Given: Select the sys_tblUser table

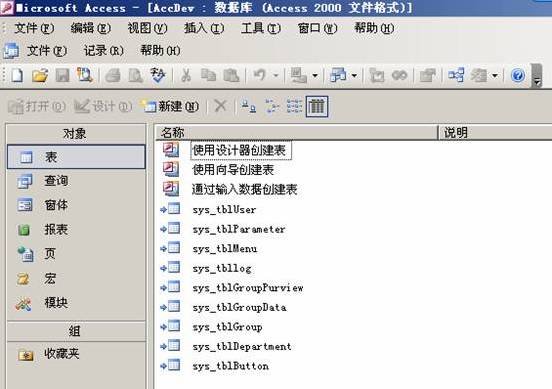Looking at the screenshot, I should tap(224, 210).
